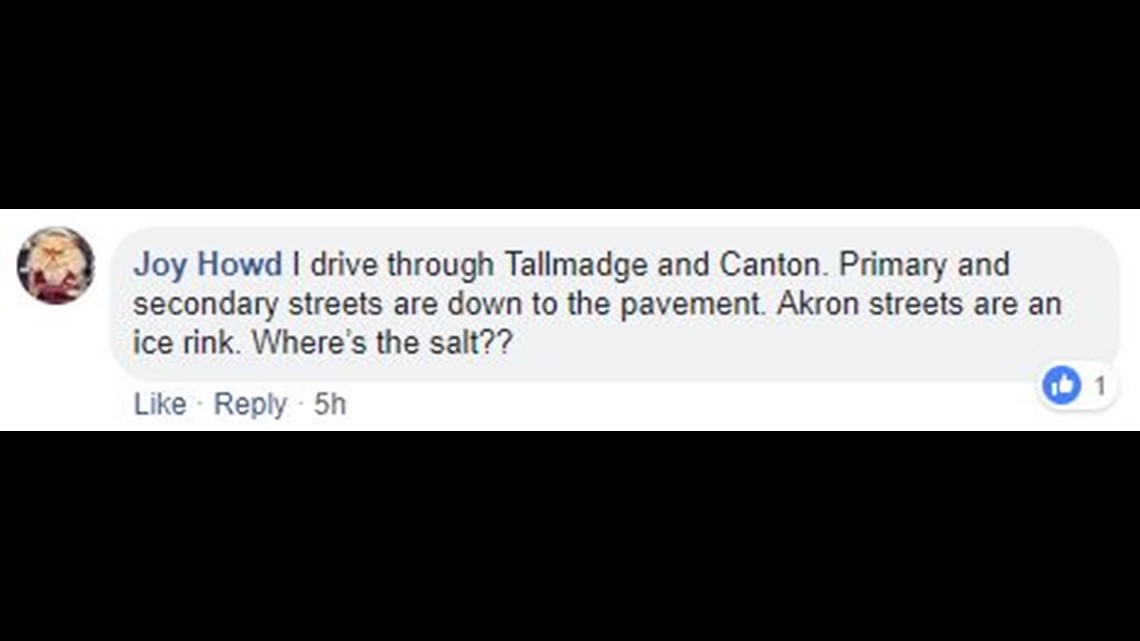The width and height of the screenshot is (1140, 641).
Task: Open the 5h comment timestamp
Action: tap(330, 404)
